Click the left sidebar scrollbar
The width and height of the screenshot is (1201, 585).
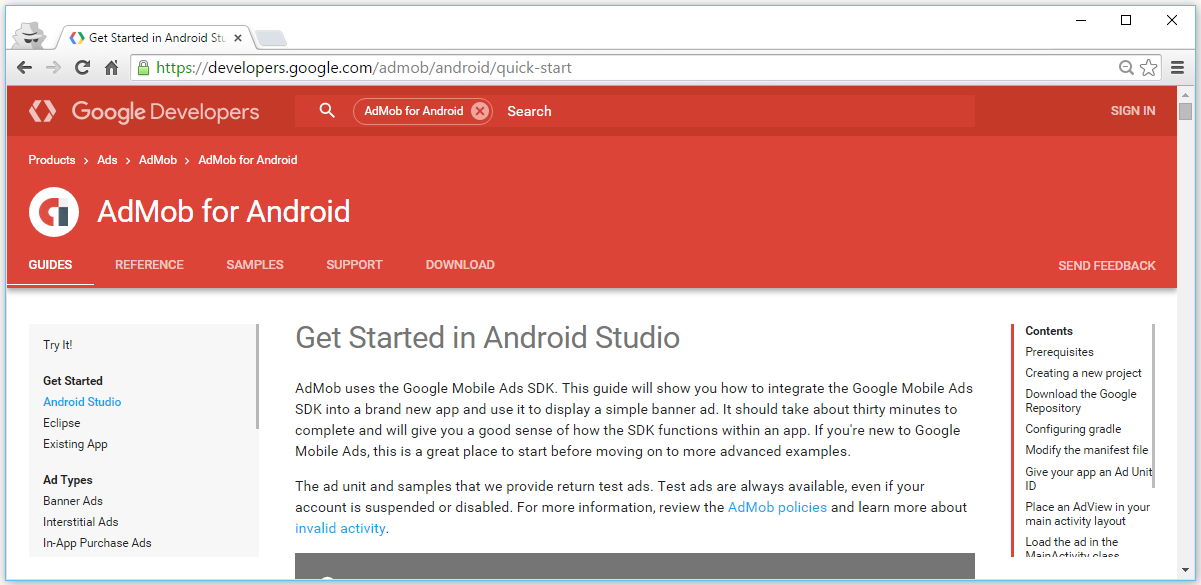click(257, 376)
